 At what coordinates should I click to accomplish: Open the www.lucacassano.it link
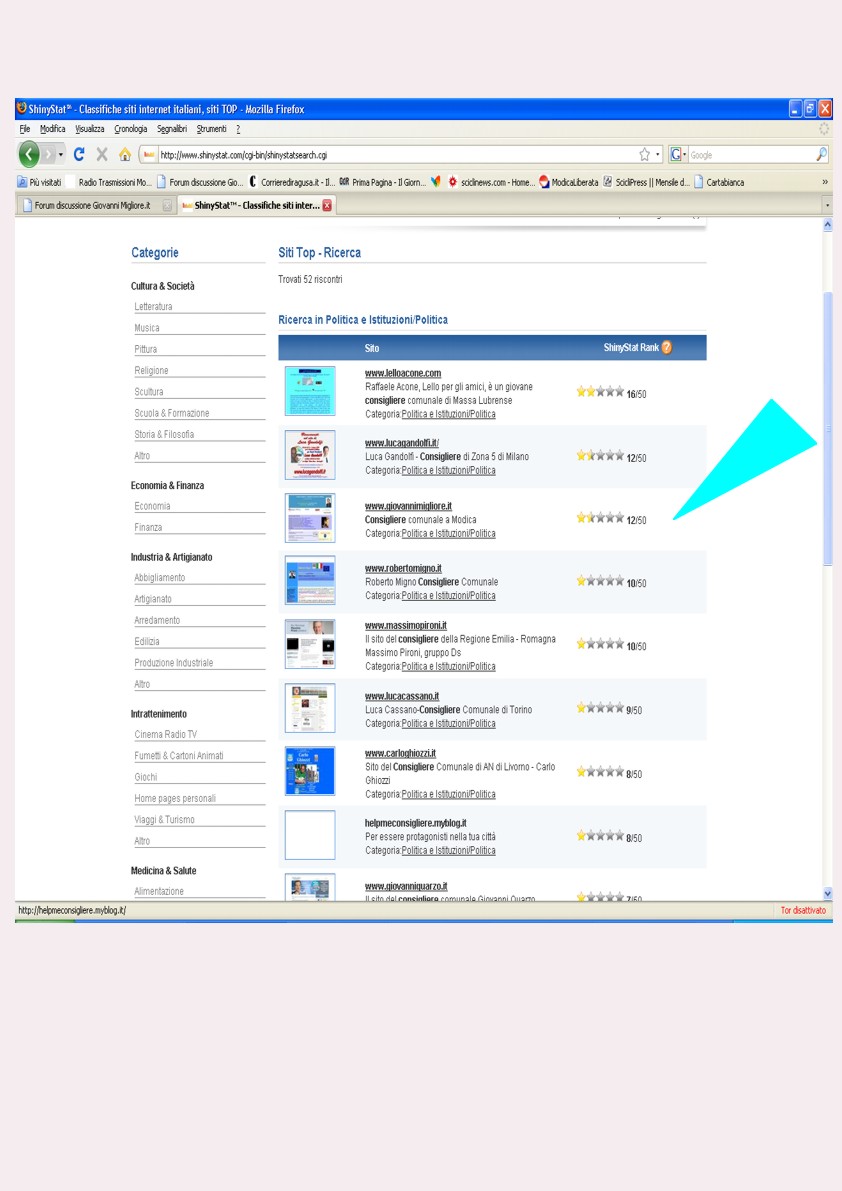(402, 696)
